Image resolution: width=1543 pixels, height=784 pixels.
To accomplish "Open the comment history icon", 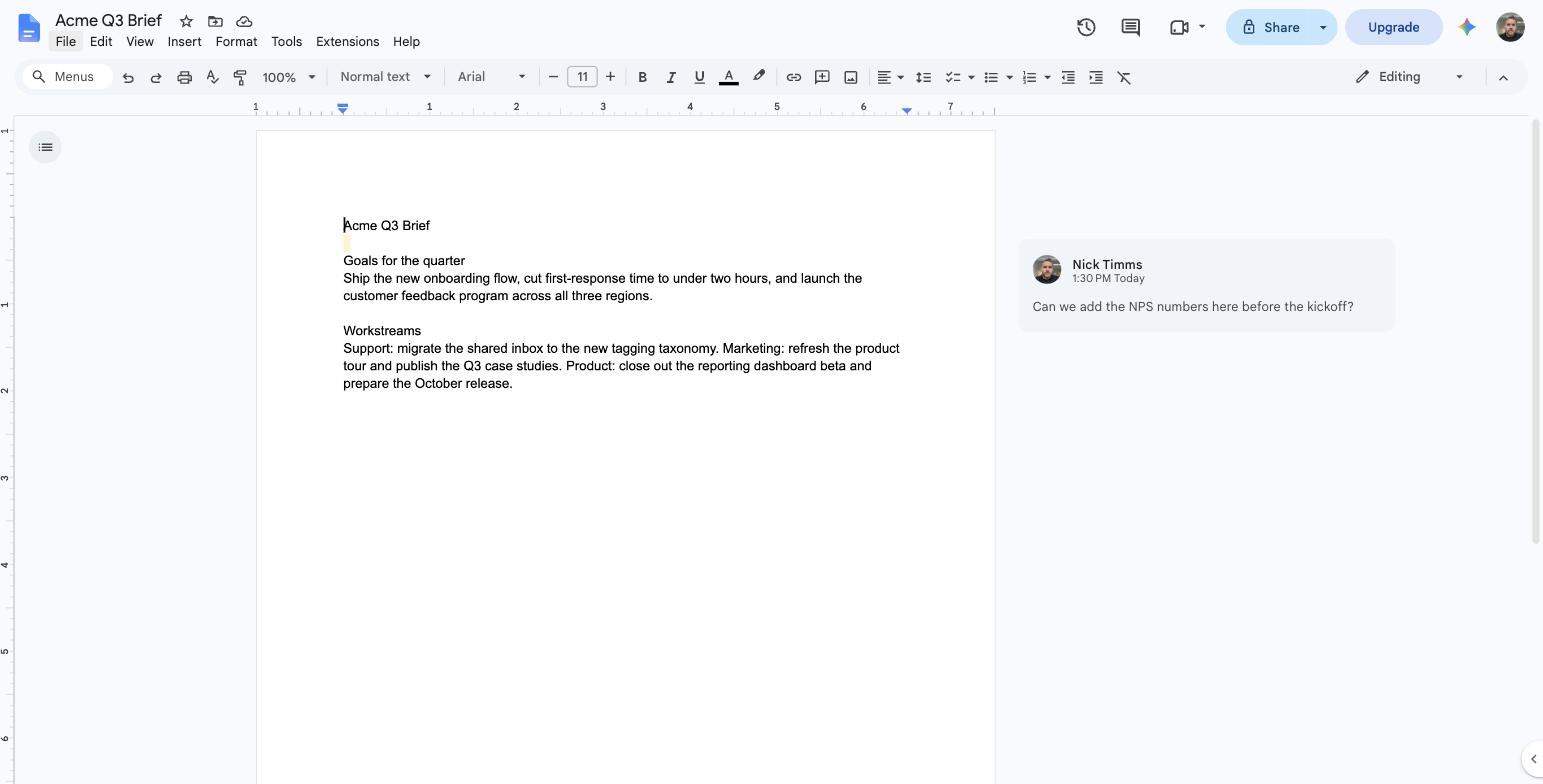I will click(x=1131, y=27).
